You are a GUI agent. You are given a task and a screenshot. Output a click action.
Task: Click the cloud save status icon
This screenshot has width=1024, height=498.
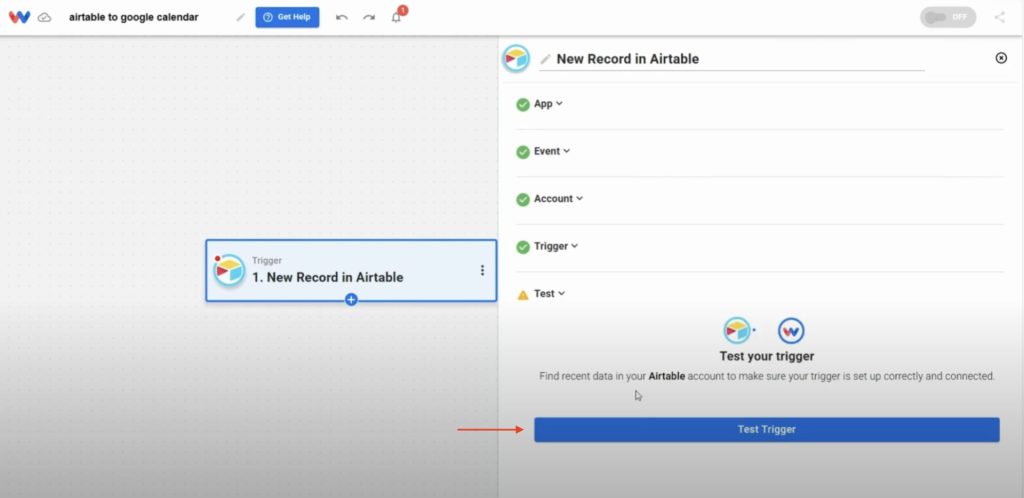44,18
